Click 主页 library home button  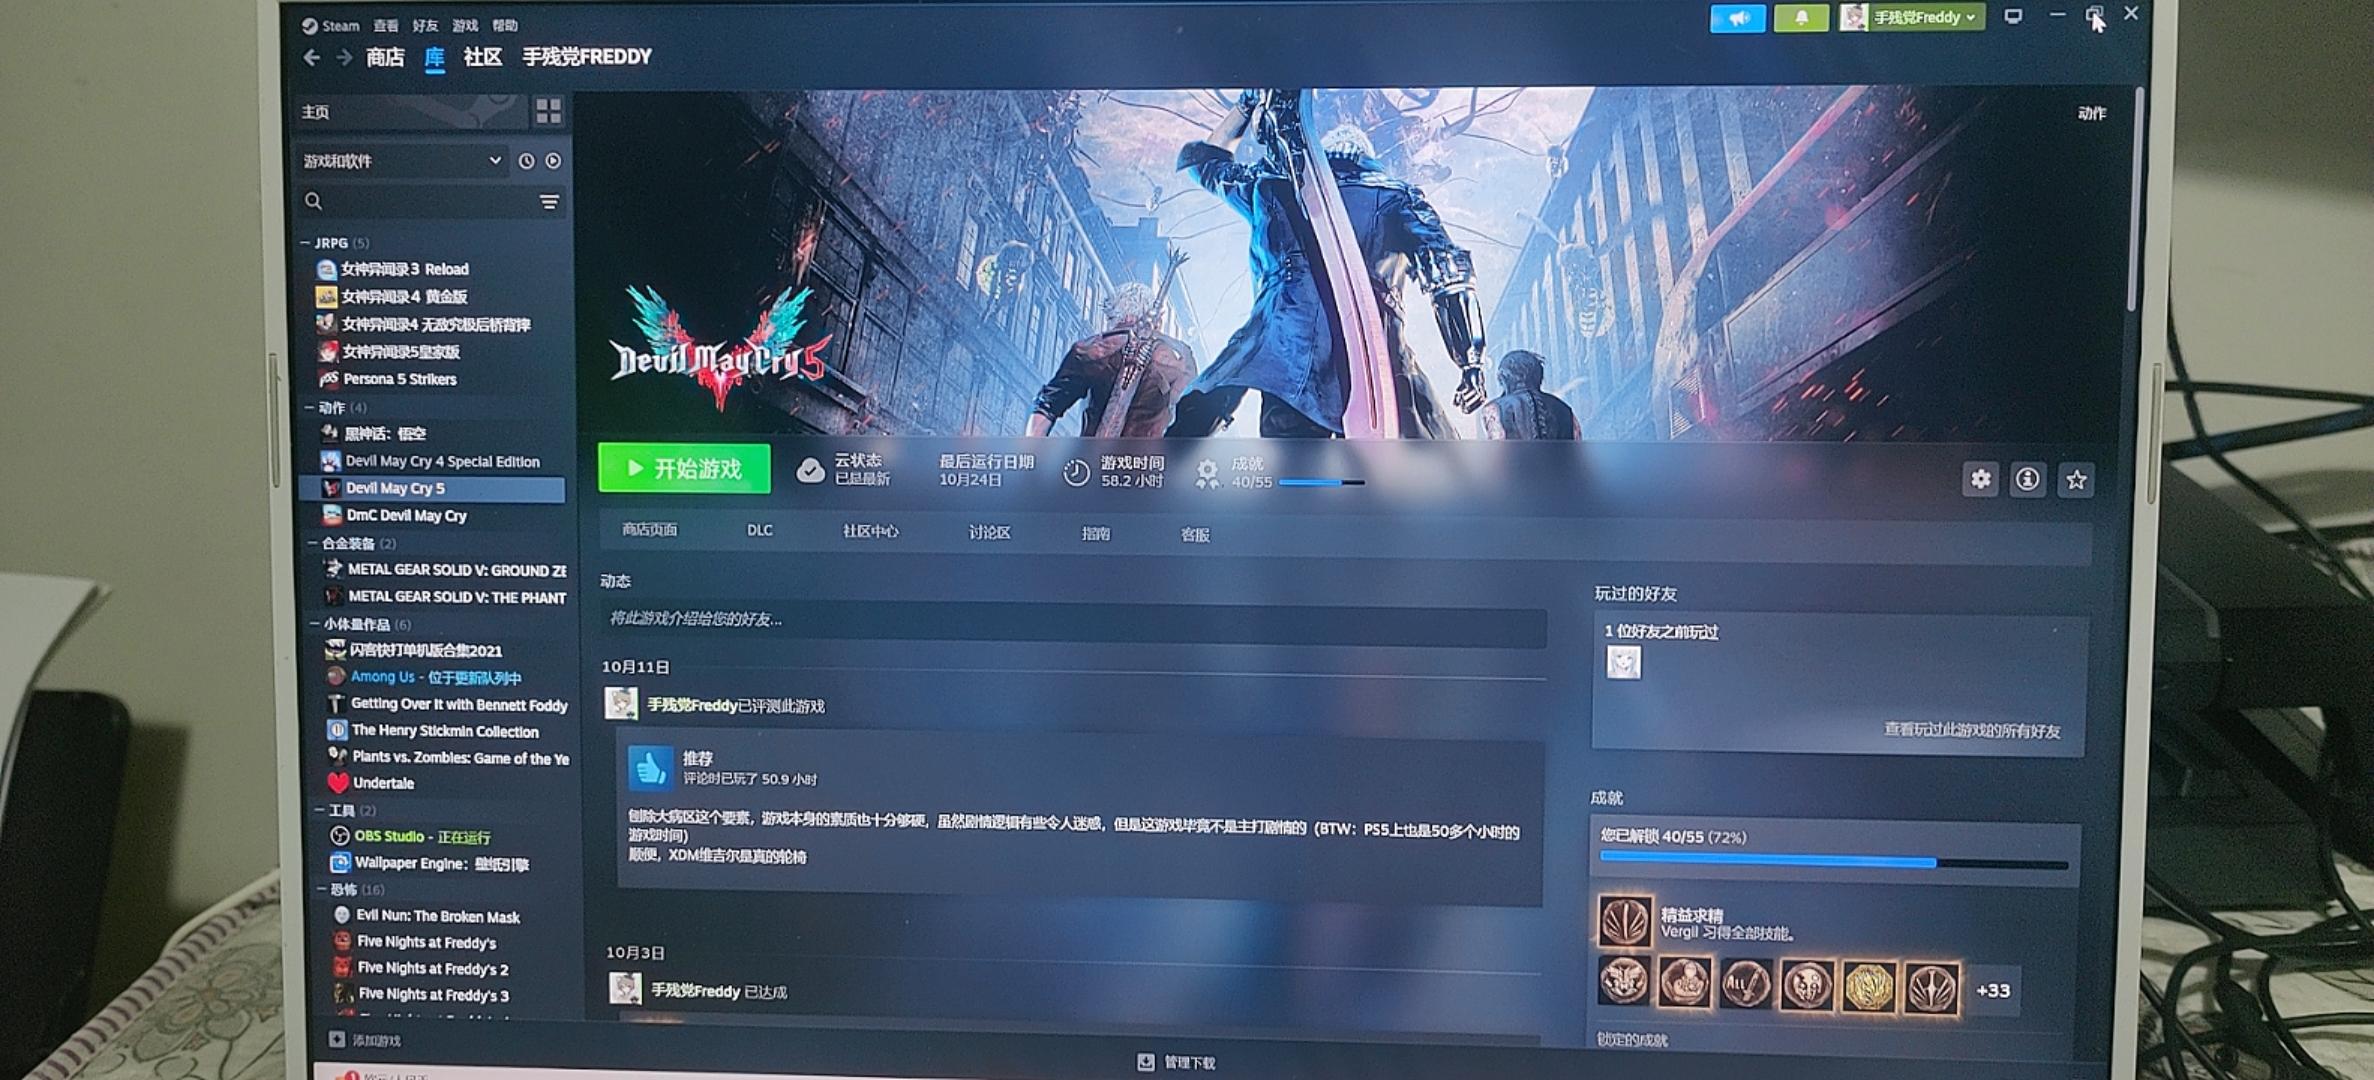click(410, 112)
